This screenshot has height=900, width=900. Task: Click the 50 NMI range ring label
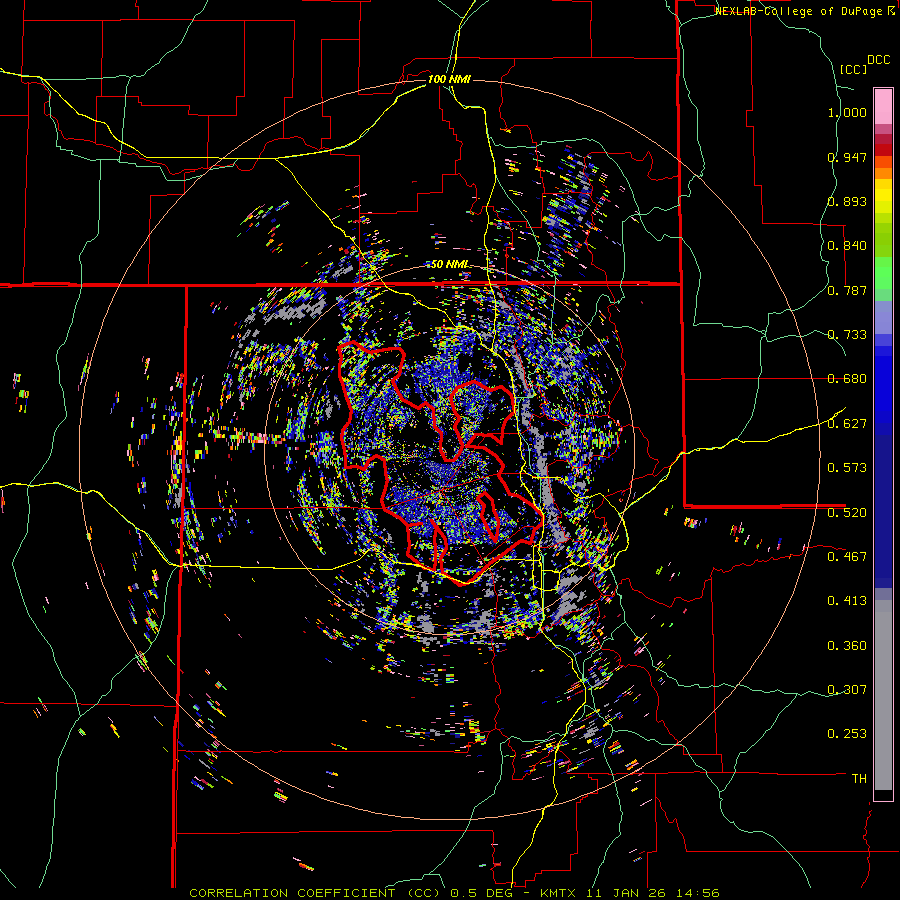(450, 265)
